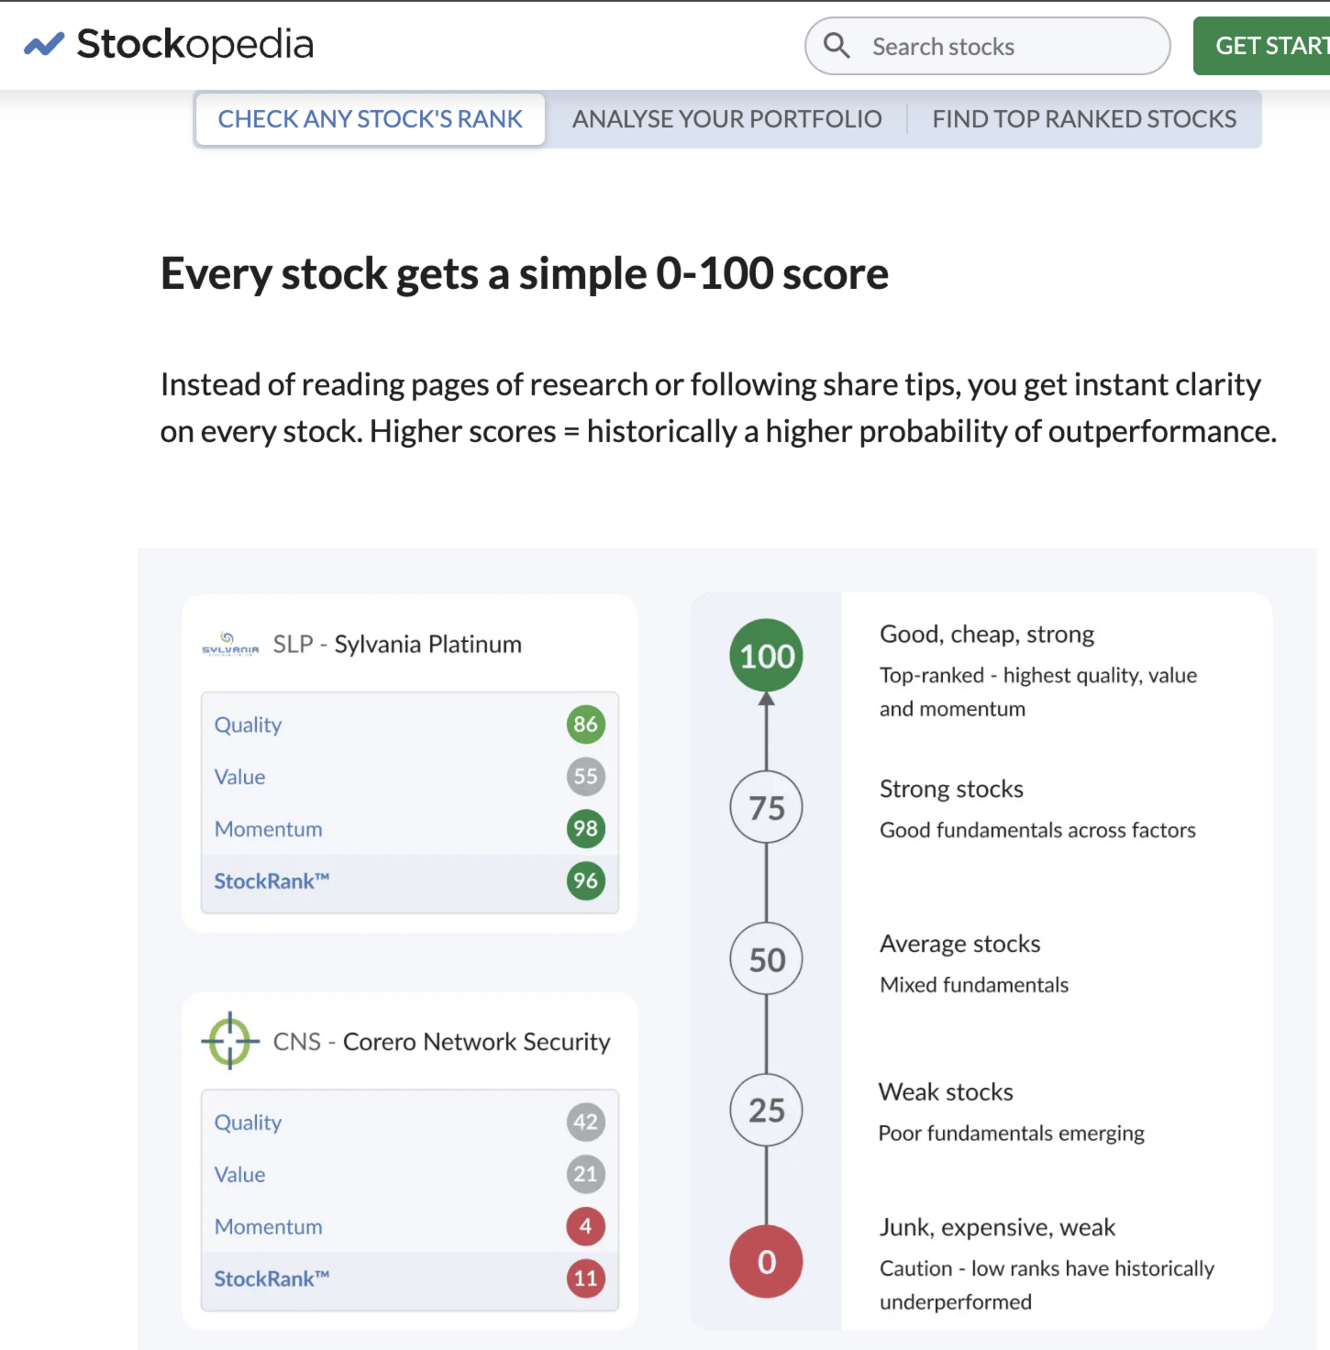Click Corero's Momentum score badge 4
Screen dimensions: 1330x1350
(586, 1226)
